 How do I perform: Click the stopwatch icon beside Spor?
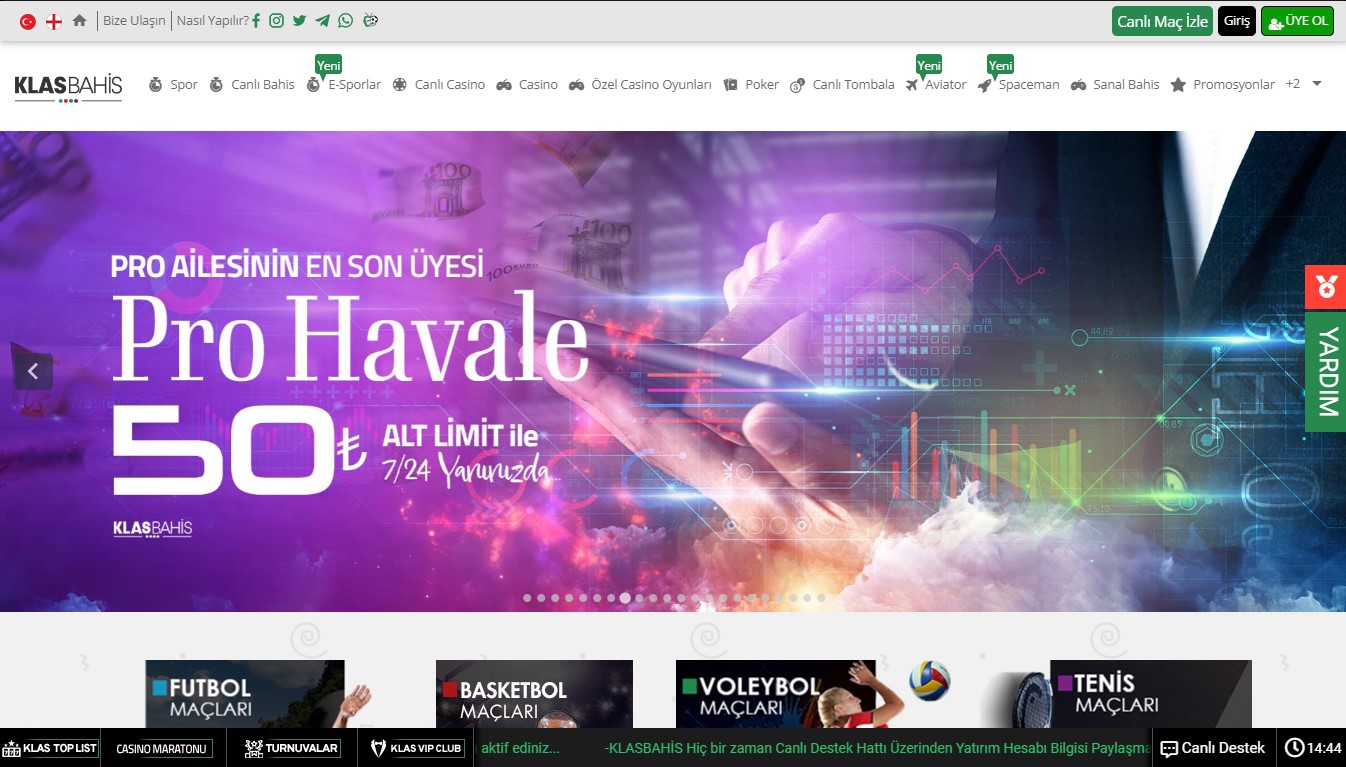tap(155, 85)
